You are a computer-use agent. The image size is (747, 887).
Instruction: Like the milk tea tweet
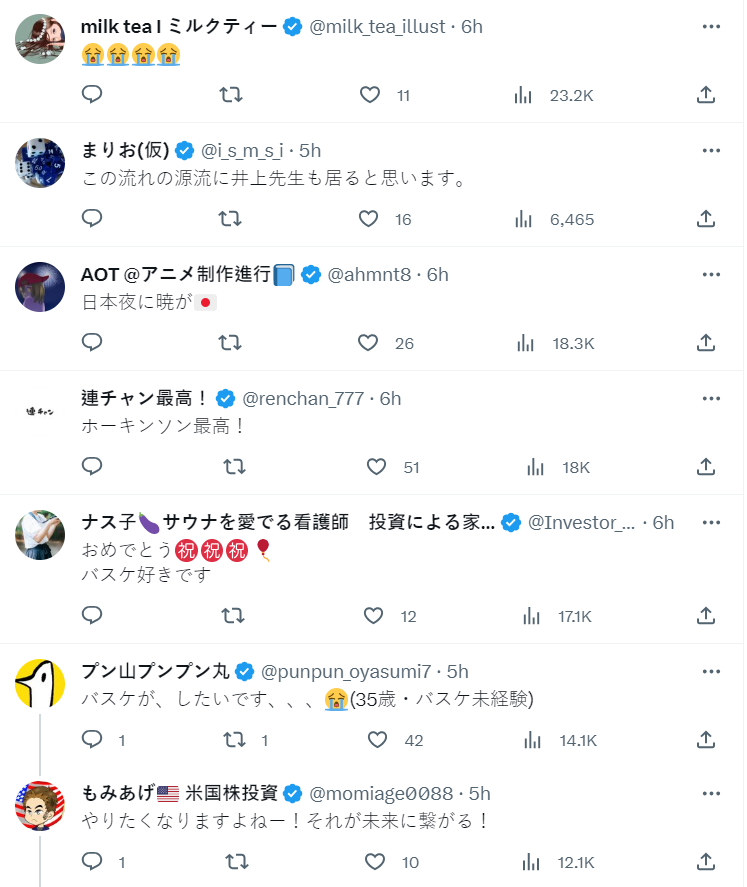[x=370, y=95]
